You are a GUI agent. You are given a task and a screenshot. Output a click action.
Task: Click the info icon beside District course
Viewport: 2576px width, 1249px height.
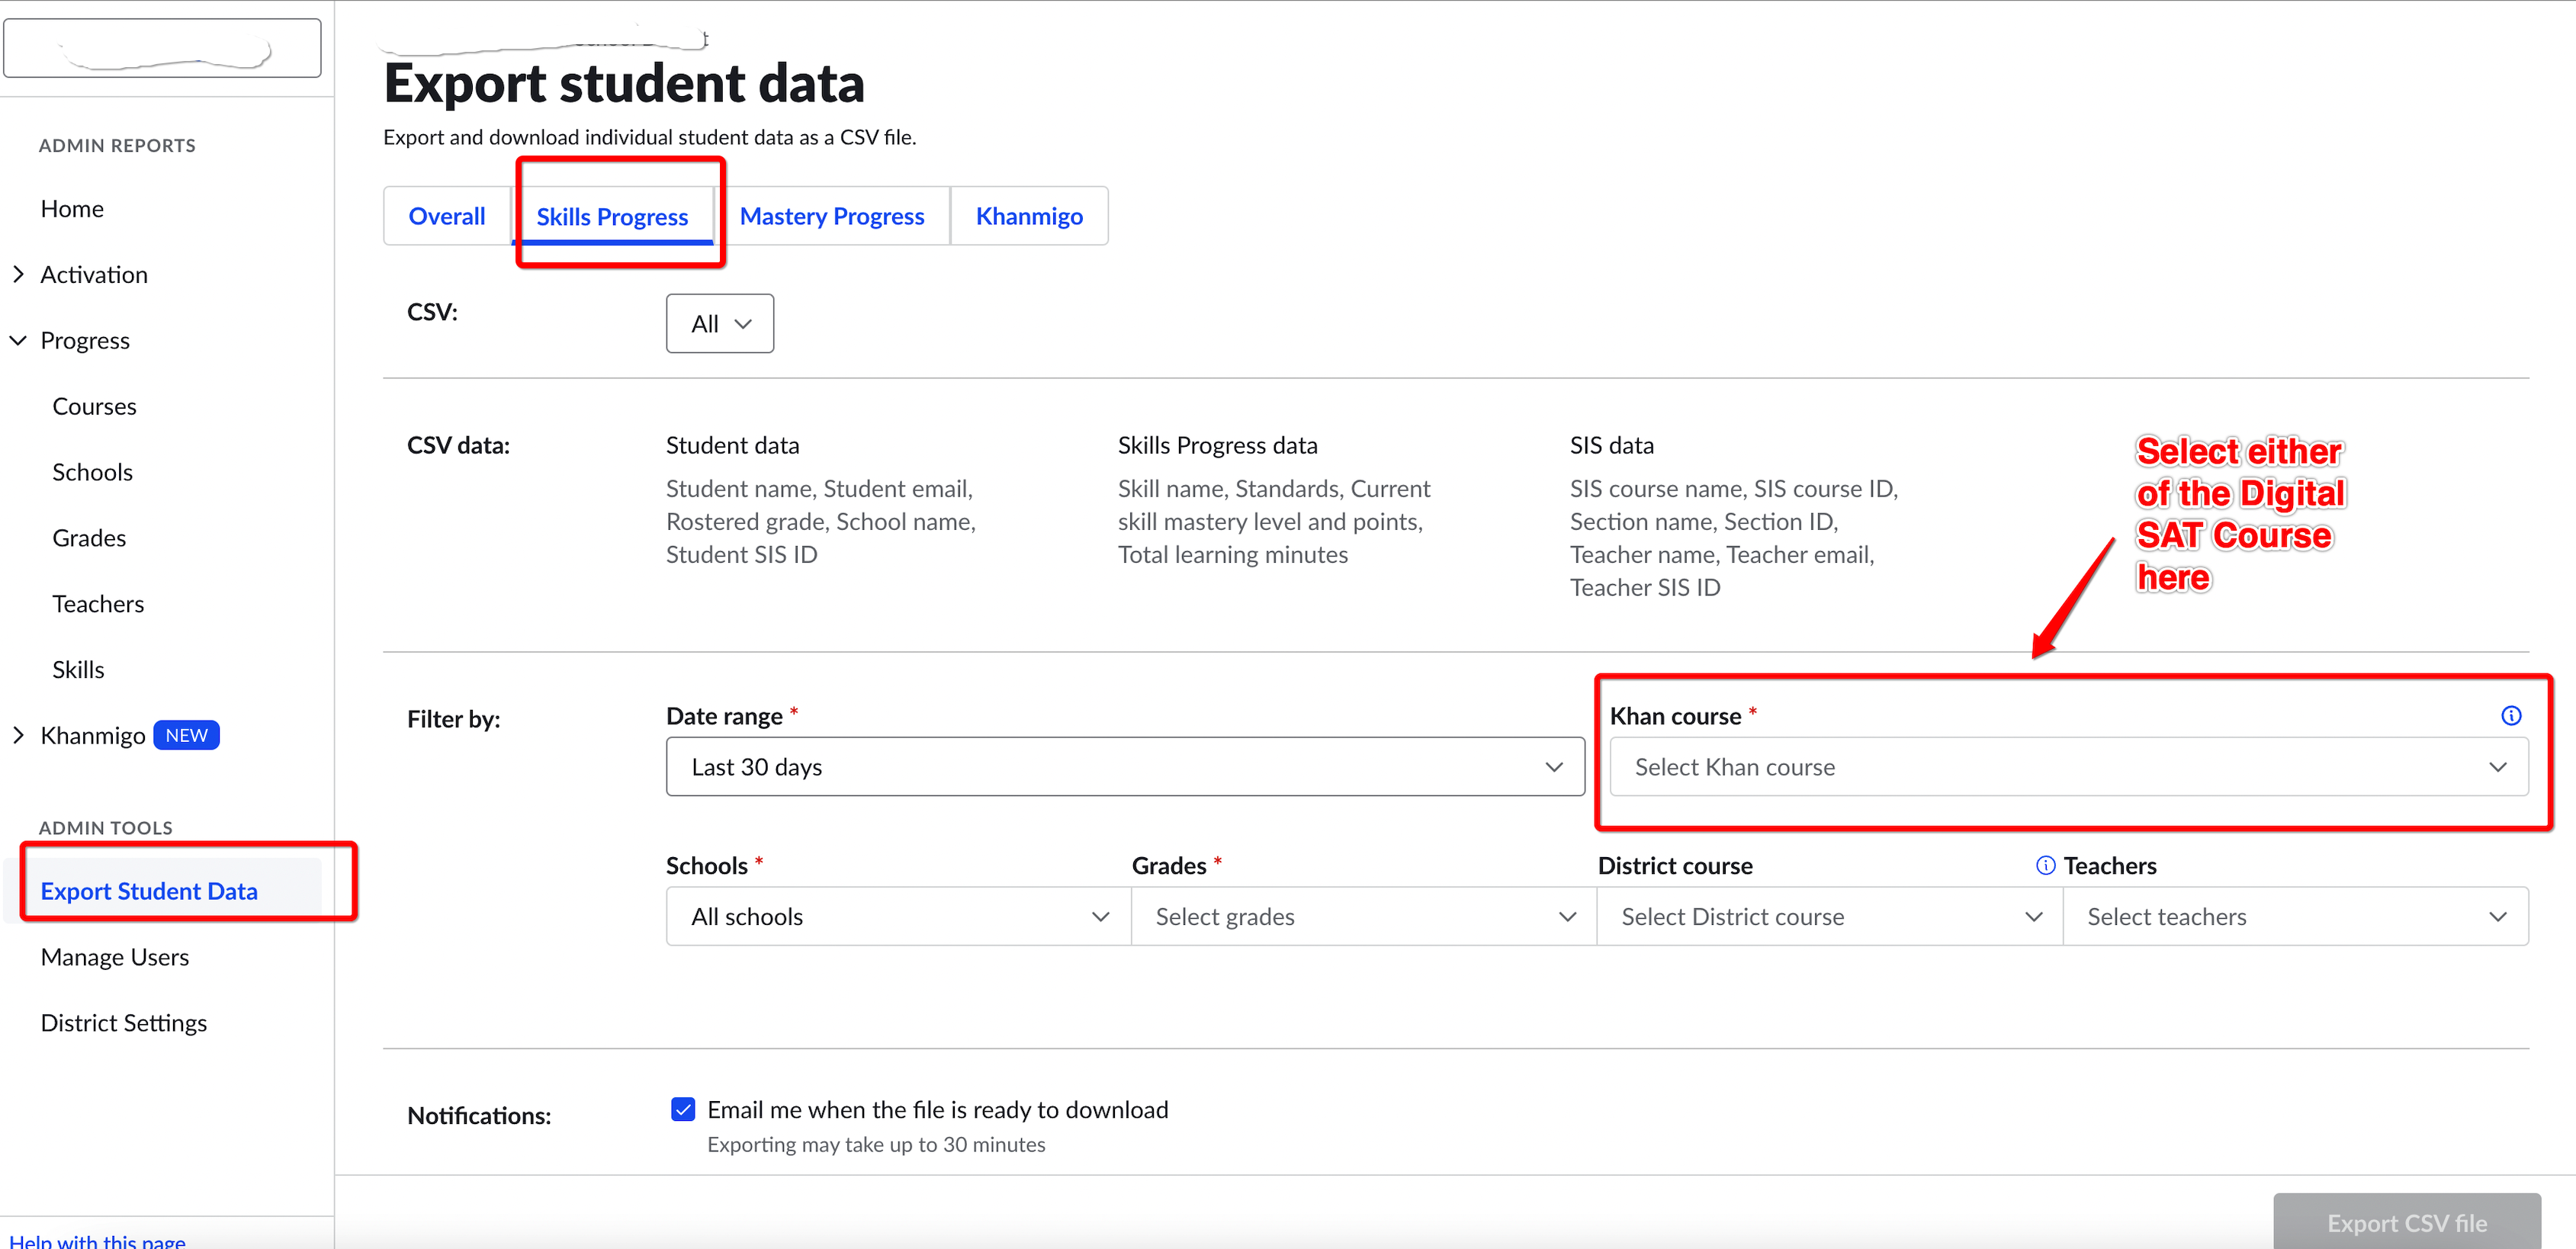[2045, 865]
